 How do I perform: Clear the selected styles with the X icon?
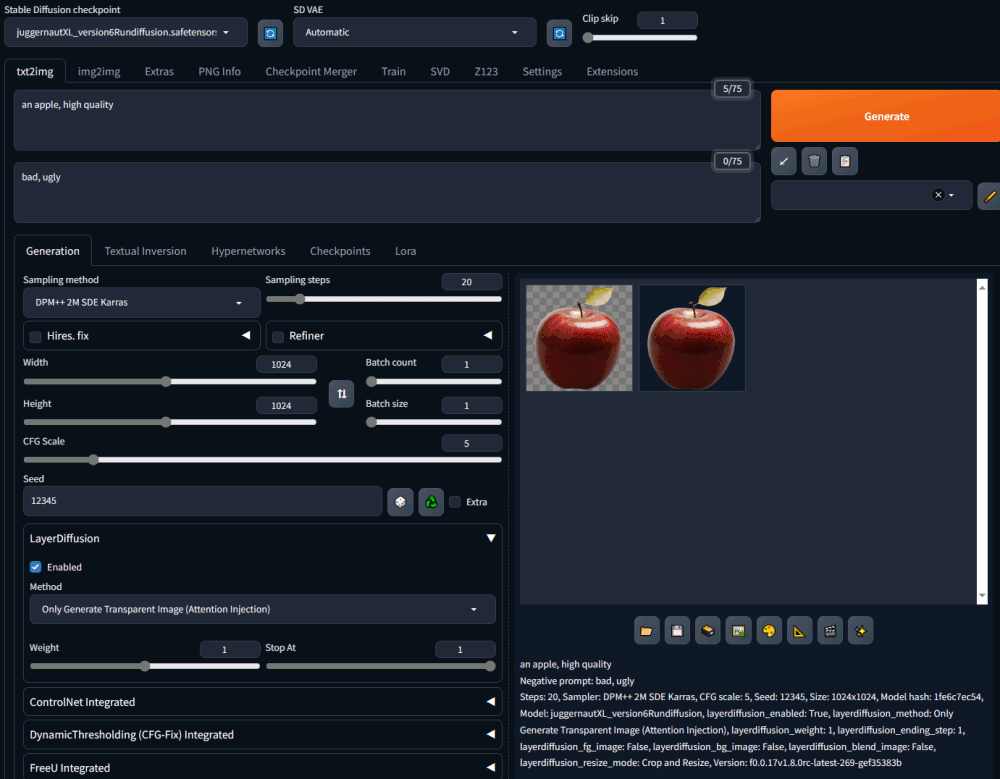coord(938,195)
